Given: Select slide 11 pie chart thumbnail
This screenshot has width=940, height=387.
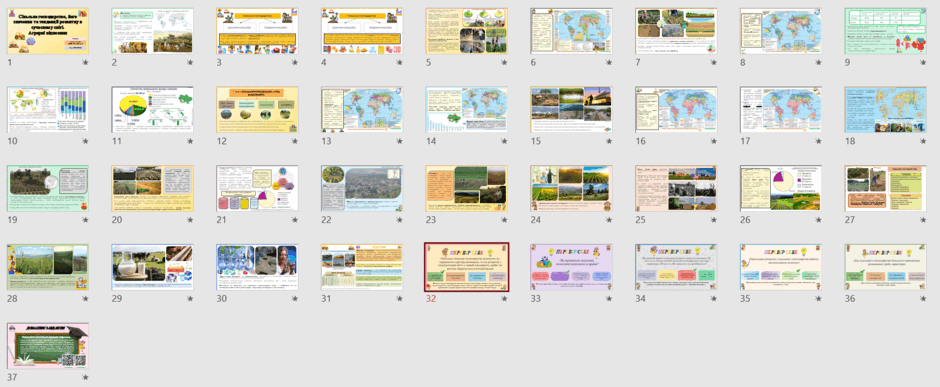Looking at the screenshot, I should coord(153,110).
